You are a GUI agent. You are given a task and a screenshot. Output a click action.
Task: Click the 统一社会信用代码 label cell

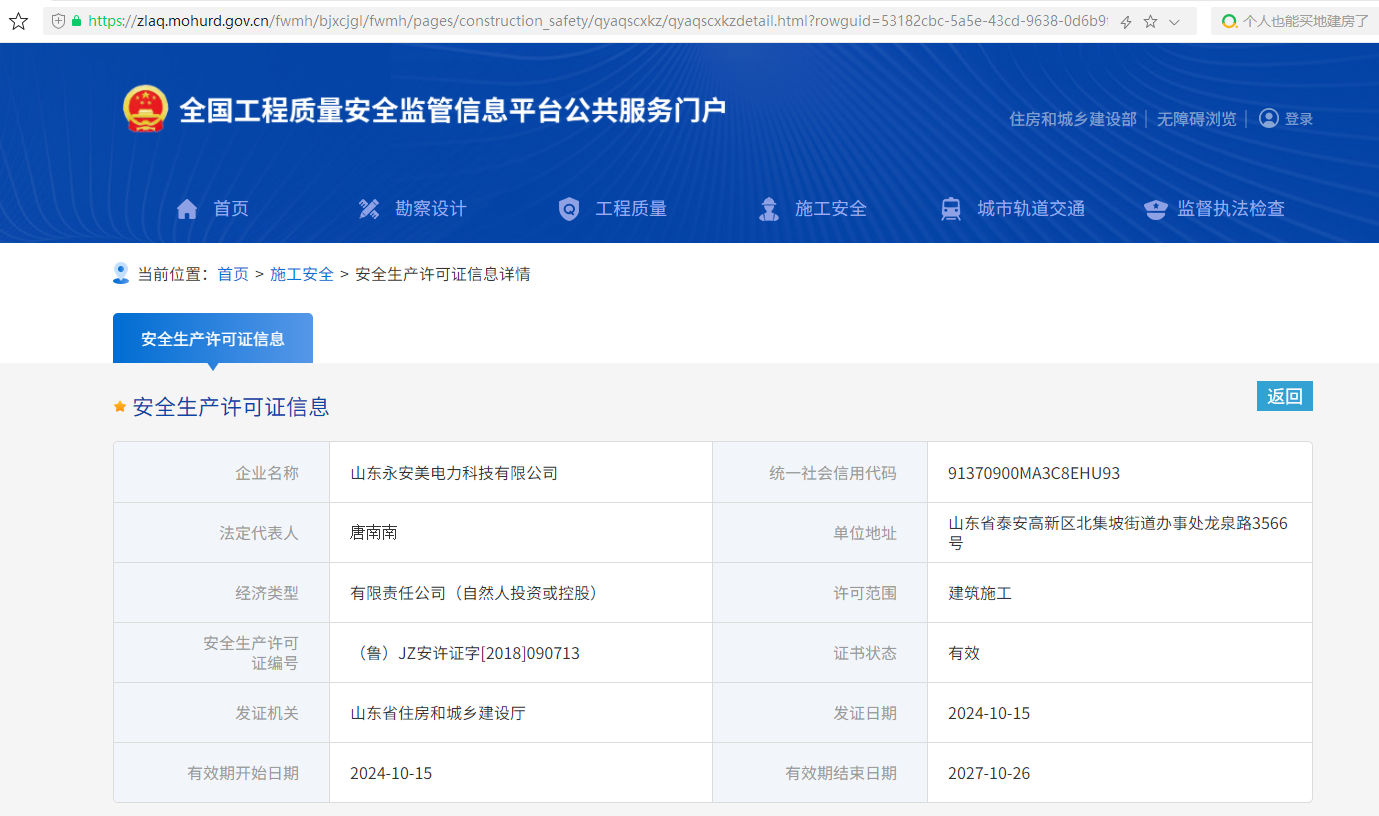pyautogui.click(x=820, y=473)
